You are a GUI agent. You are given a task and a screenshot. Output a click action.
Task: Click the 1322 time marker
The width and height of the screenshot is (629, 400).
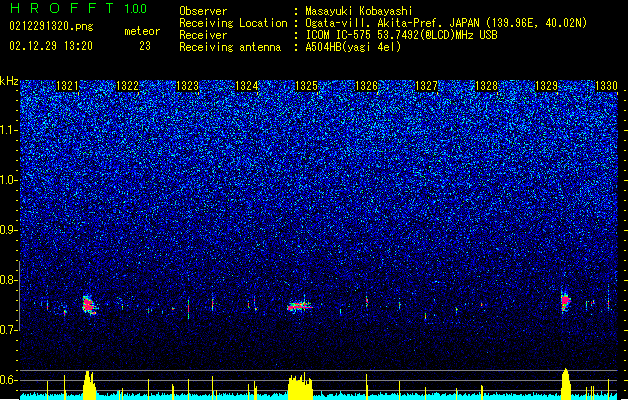pos(127,86)
